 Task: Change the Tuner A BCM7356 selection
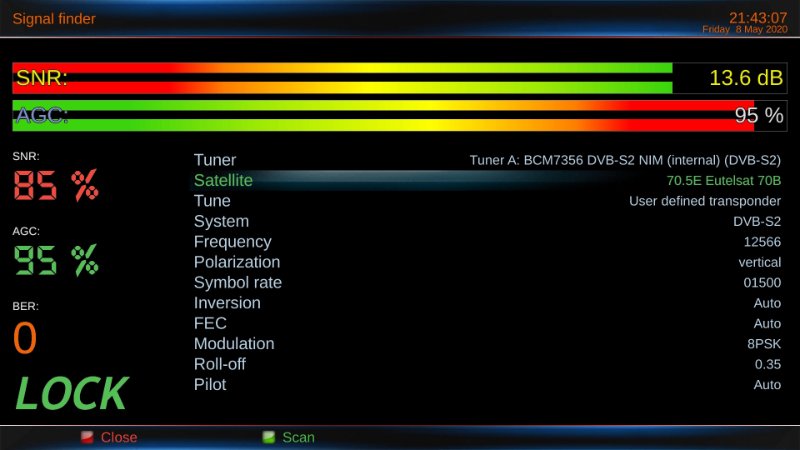point(487,160)
